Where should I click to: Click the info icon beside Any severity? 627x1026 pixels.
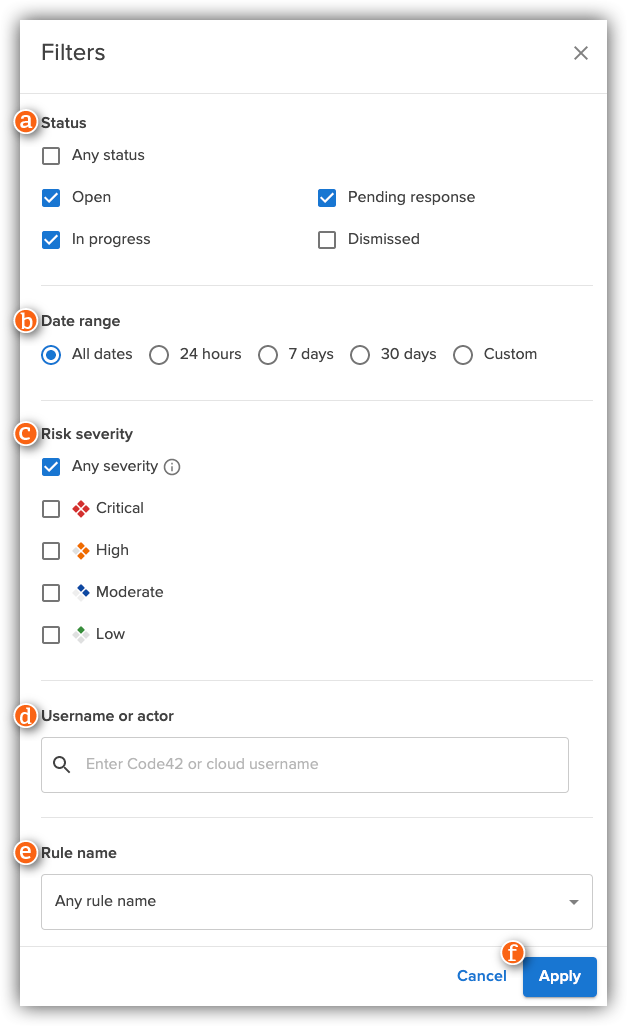click(x=170, y=466)
